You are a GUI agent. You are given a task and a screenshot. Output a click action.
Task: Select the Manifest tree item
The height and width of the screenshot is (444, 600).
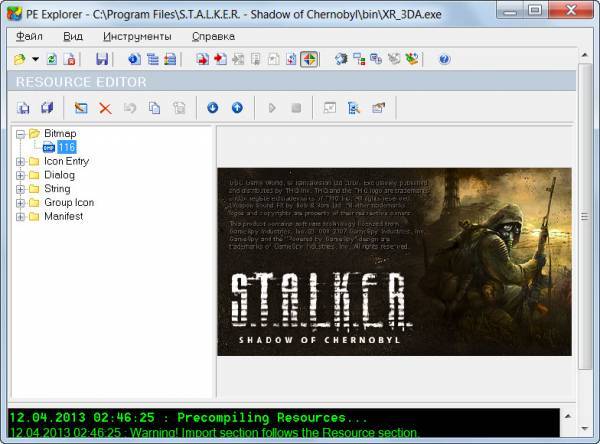[64, 216]
